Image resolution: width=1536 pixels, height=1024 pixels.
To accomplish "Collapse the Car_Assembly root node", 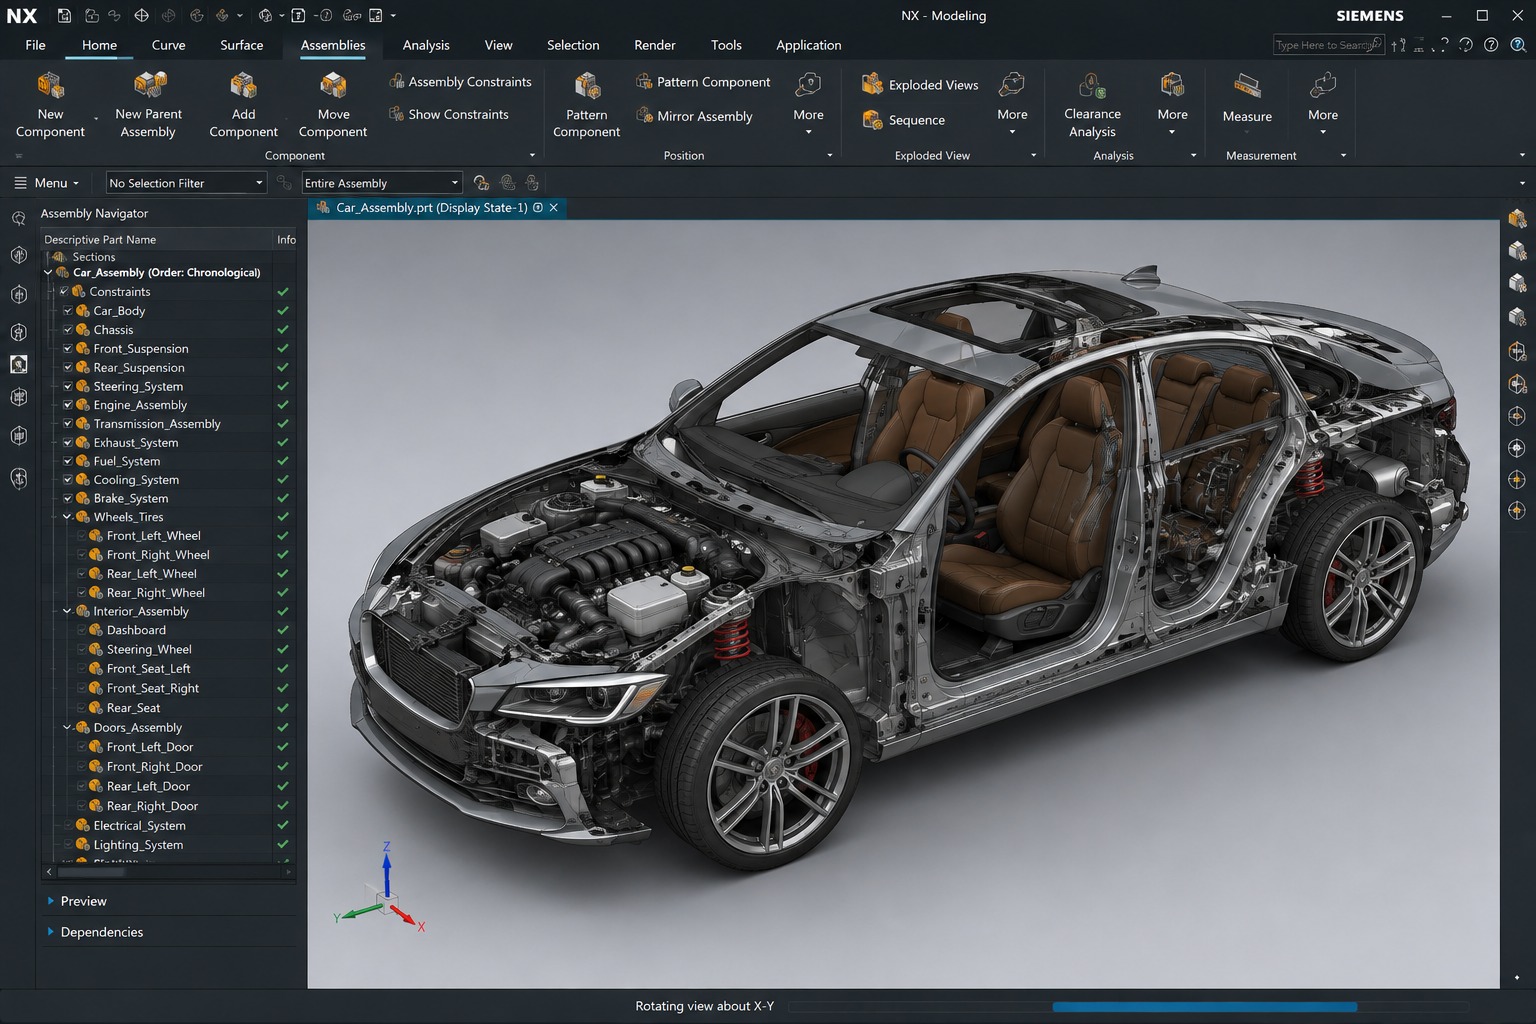I will pos(48,272).
